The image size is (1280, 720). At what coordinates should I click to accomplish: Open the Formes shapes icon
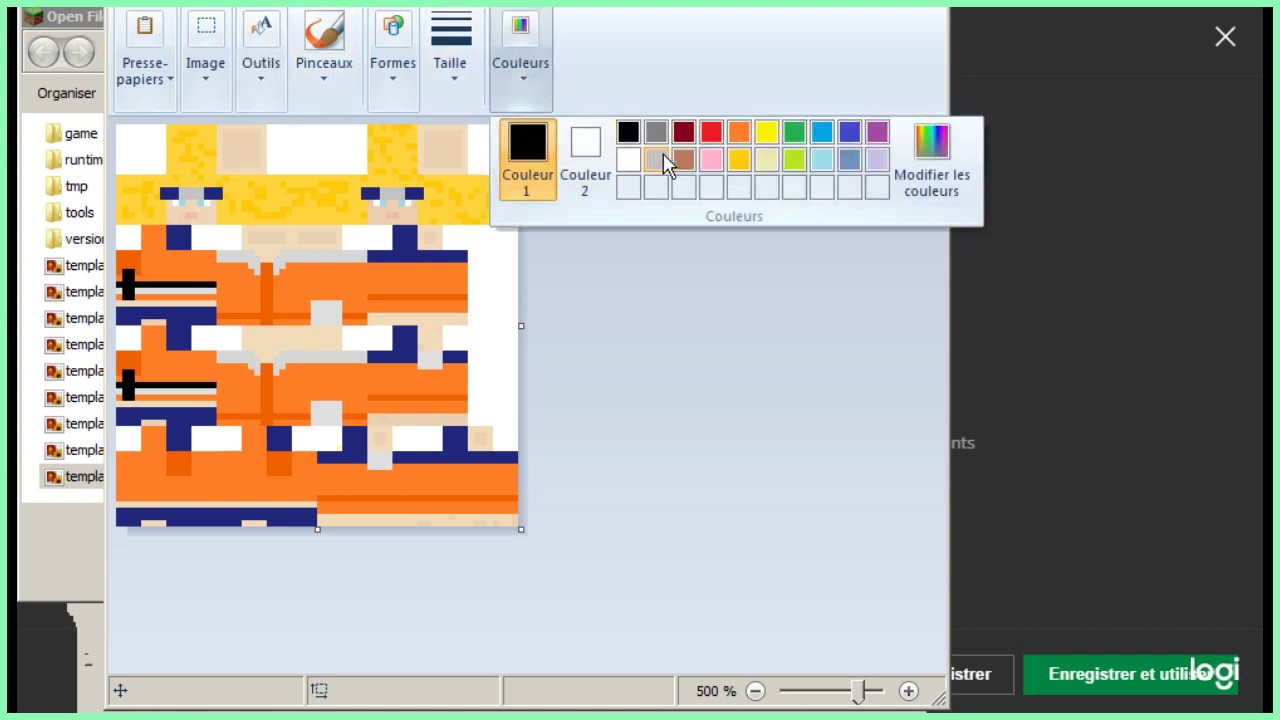pyautogui.click(x=393, y=28)
